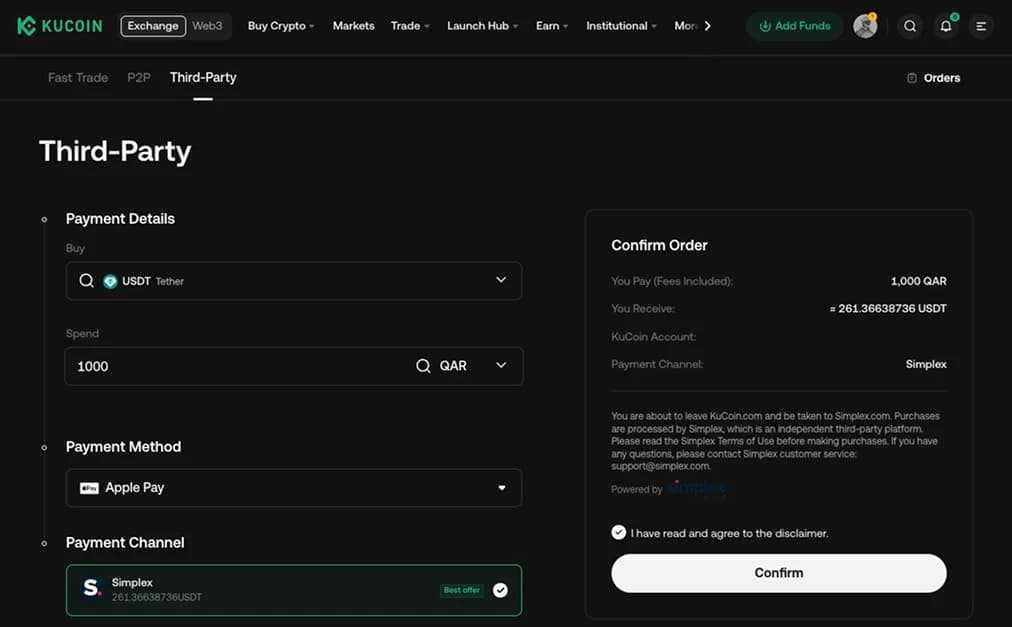The height and width of the screenshot is (627, 1012).
Task: Expand the Trade menu
Action: pos(410,26)
